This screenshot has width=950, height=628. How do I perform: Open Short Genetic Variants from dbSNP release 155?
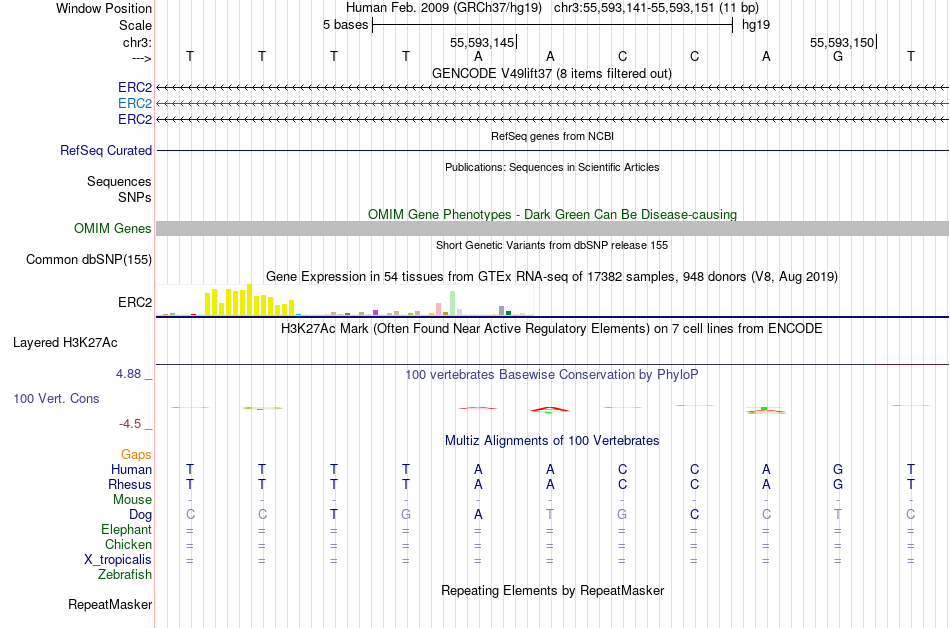click(x=552, y=245)
